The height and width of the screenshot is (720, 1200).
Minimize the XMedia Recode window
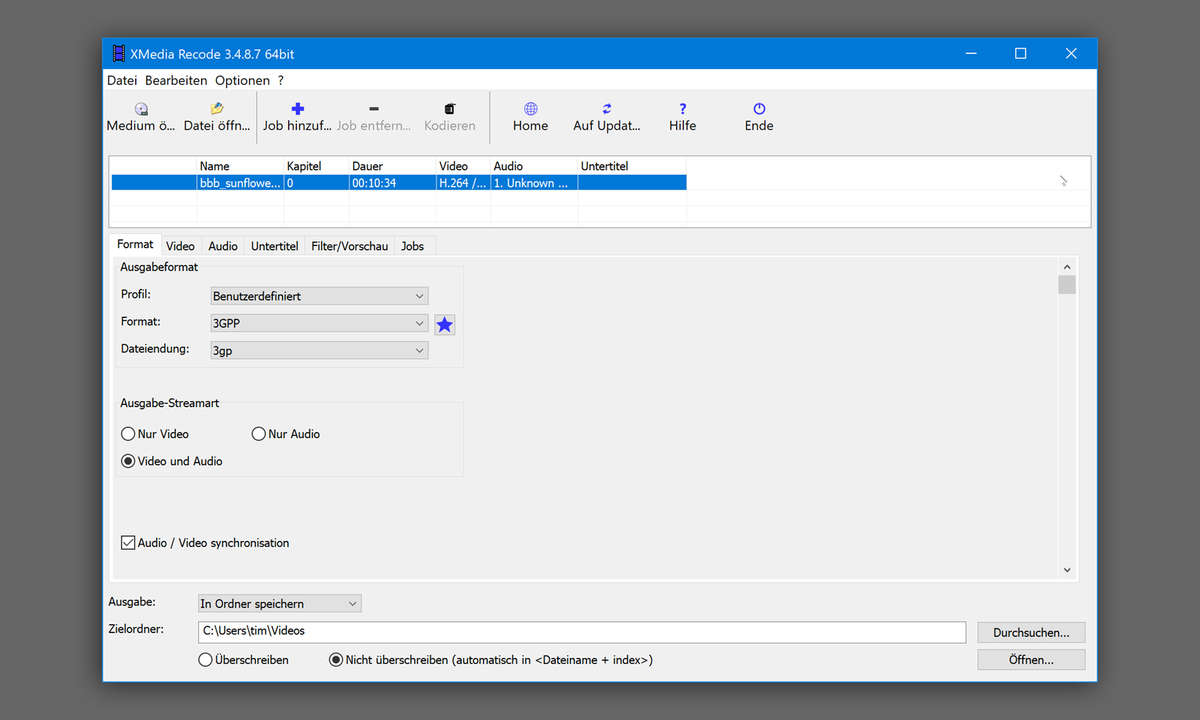(x=970, y=53)
